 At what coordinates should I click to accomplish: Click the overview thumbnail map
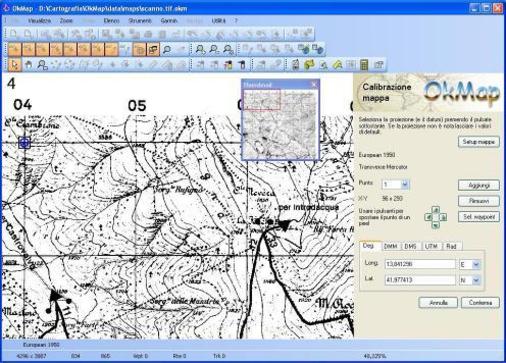click(x=280, y=123)
